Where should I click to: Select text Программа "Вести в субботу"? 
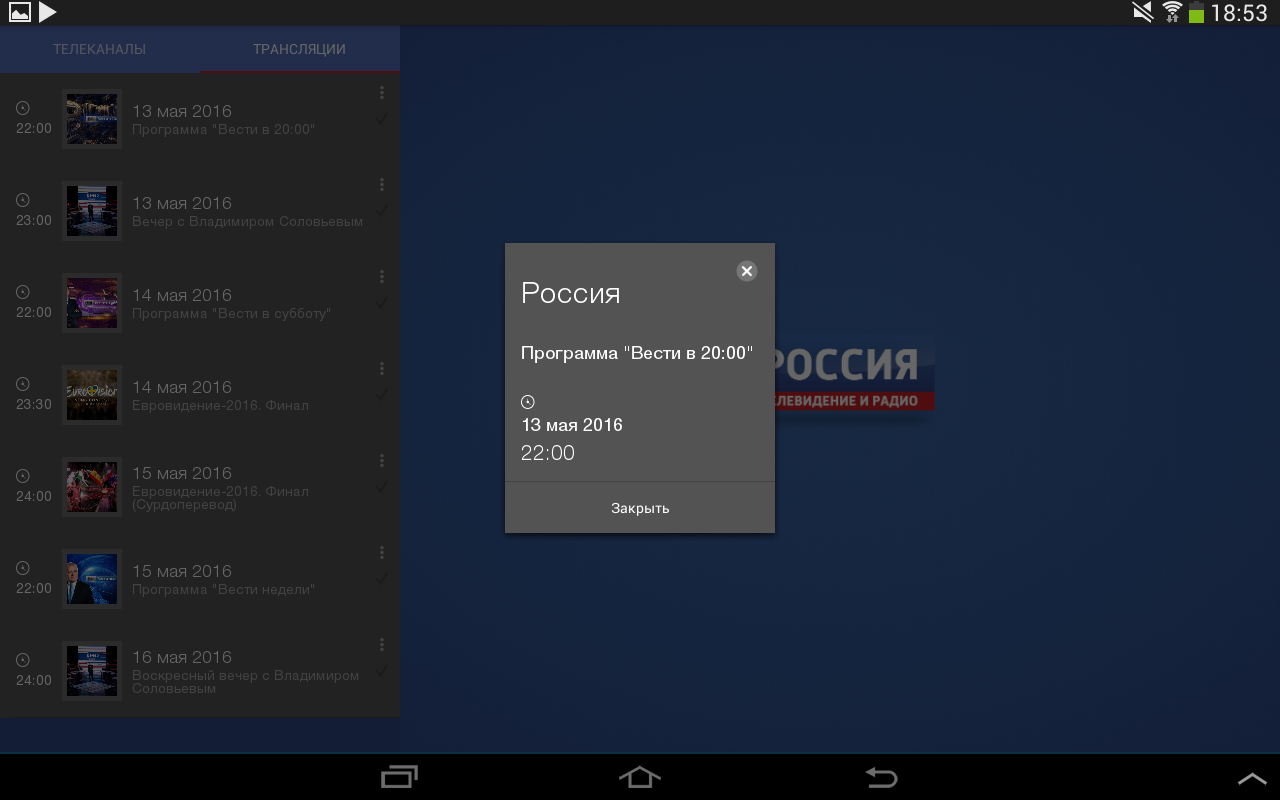click(x=231, y=314)
